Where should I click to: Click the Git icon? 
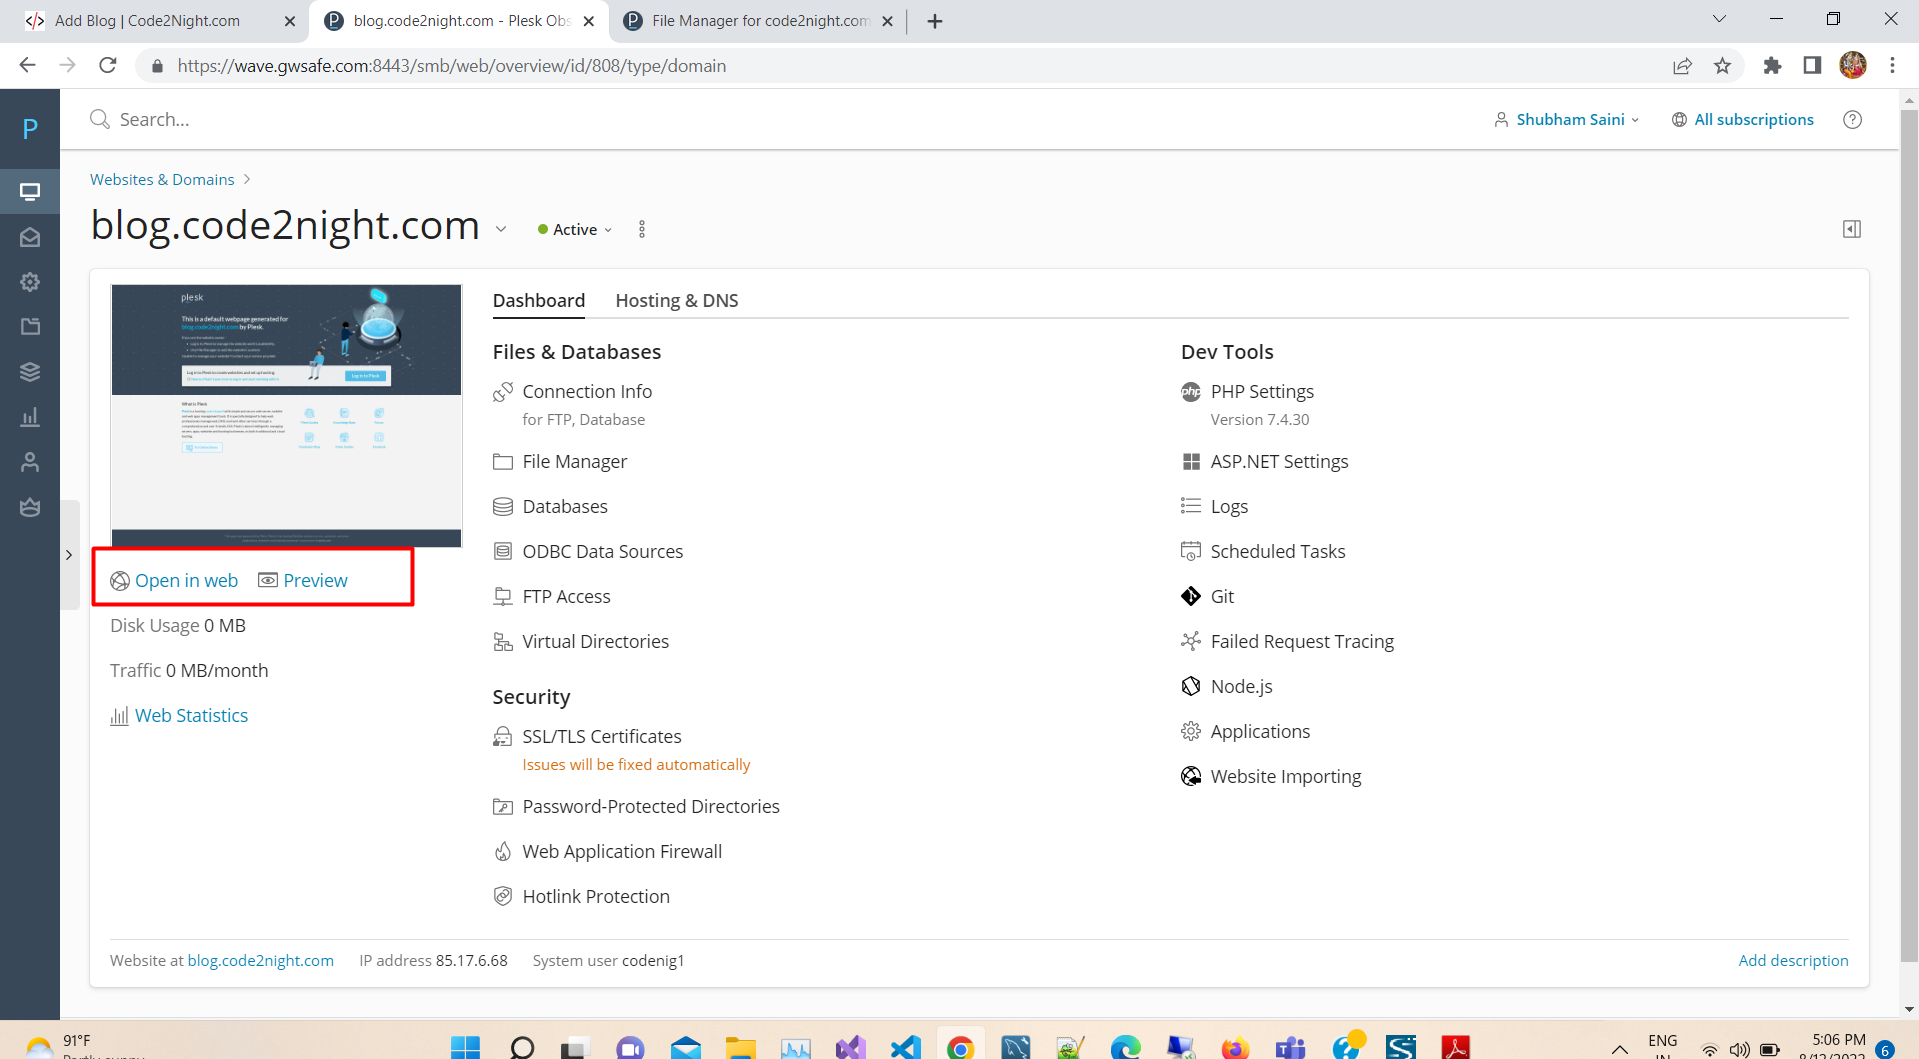pyautogui.click(x=1191, y=597)
